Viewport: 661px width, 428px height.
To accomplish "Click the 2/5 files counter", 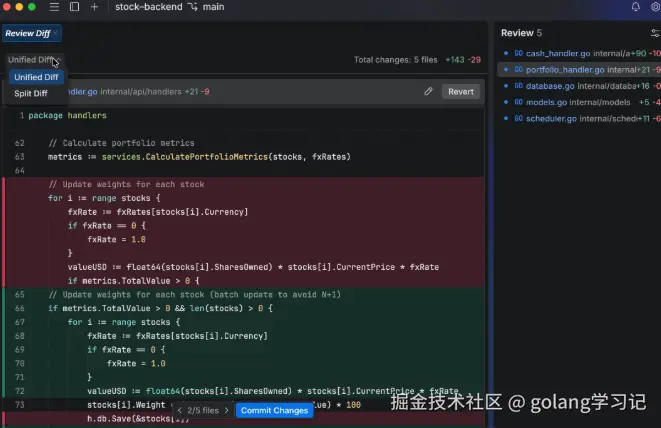I will tap(203, 410).
